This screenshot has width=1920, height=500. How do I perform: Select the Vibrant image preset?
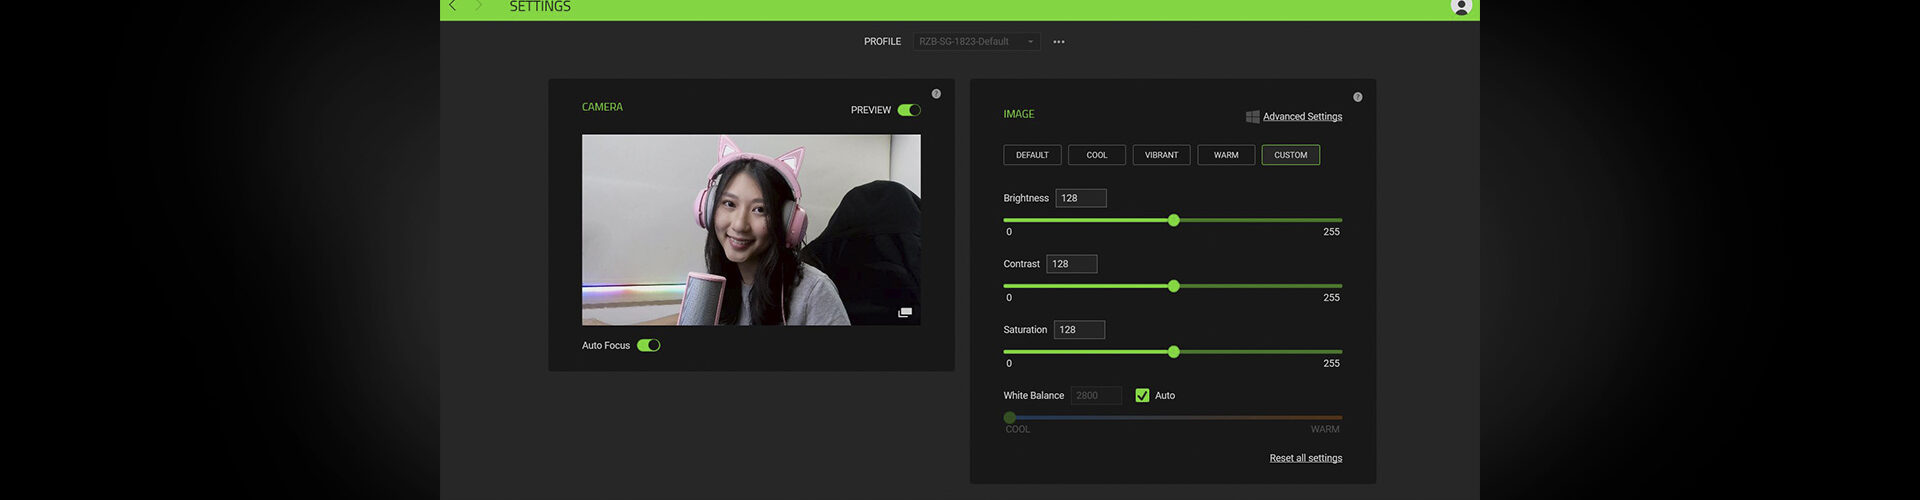pos(1161,155)
